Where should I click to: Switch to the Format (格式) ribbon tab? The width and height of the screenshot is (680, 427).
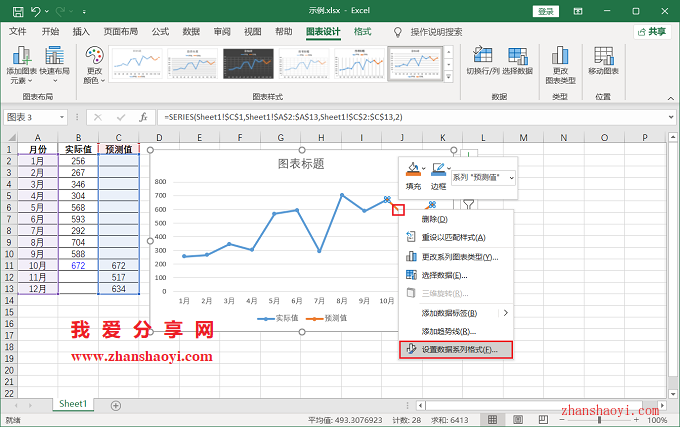click(363, 32)
